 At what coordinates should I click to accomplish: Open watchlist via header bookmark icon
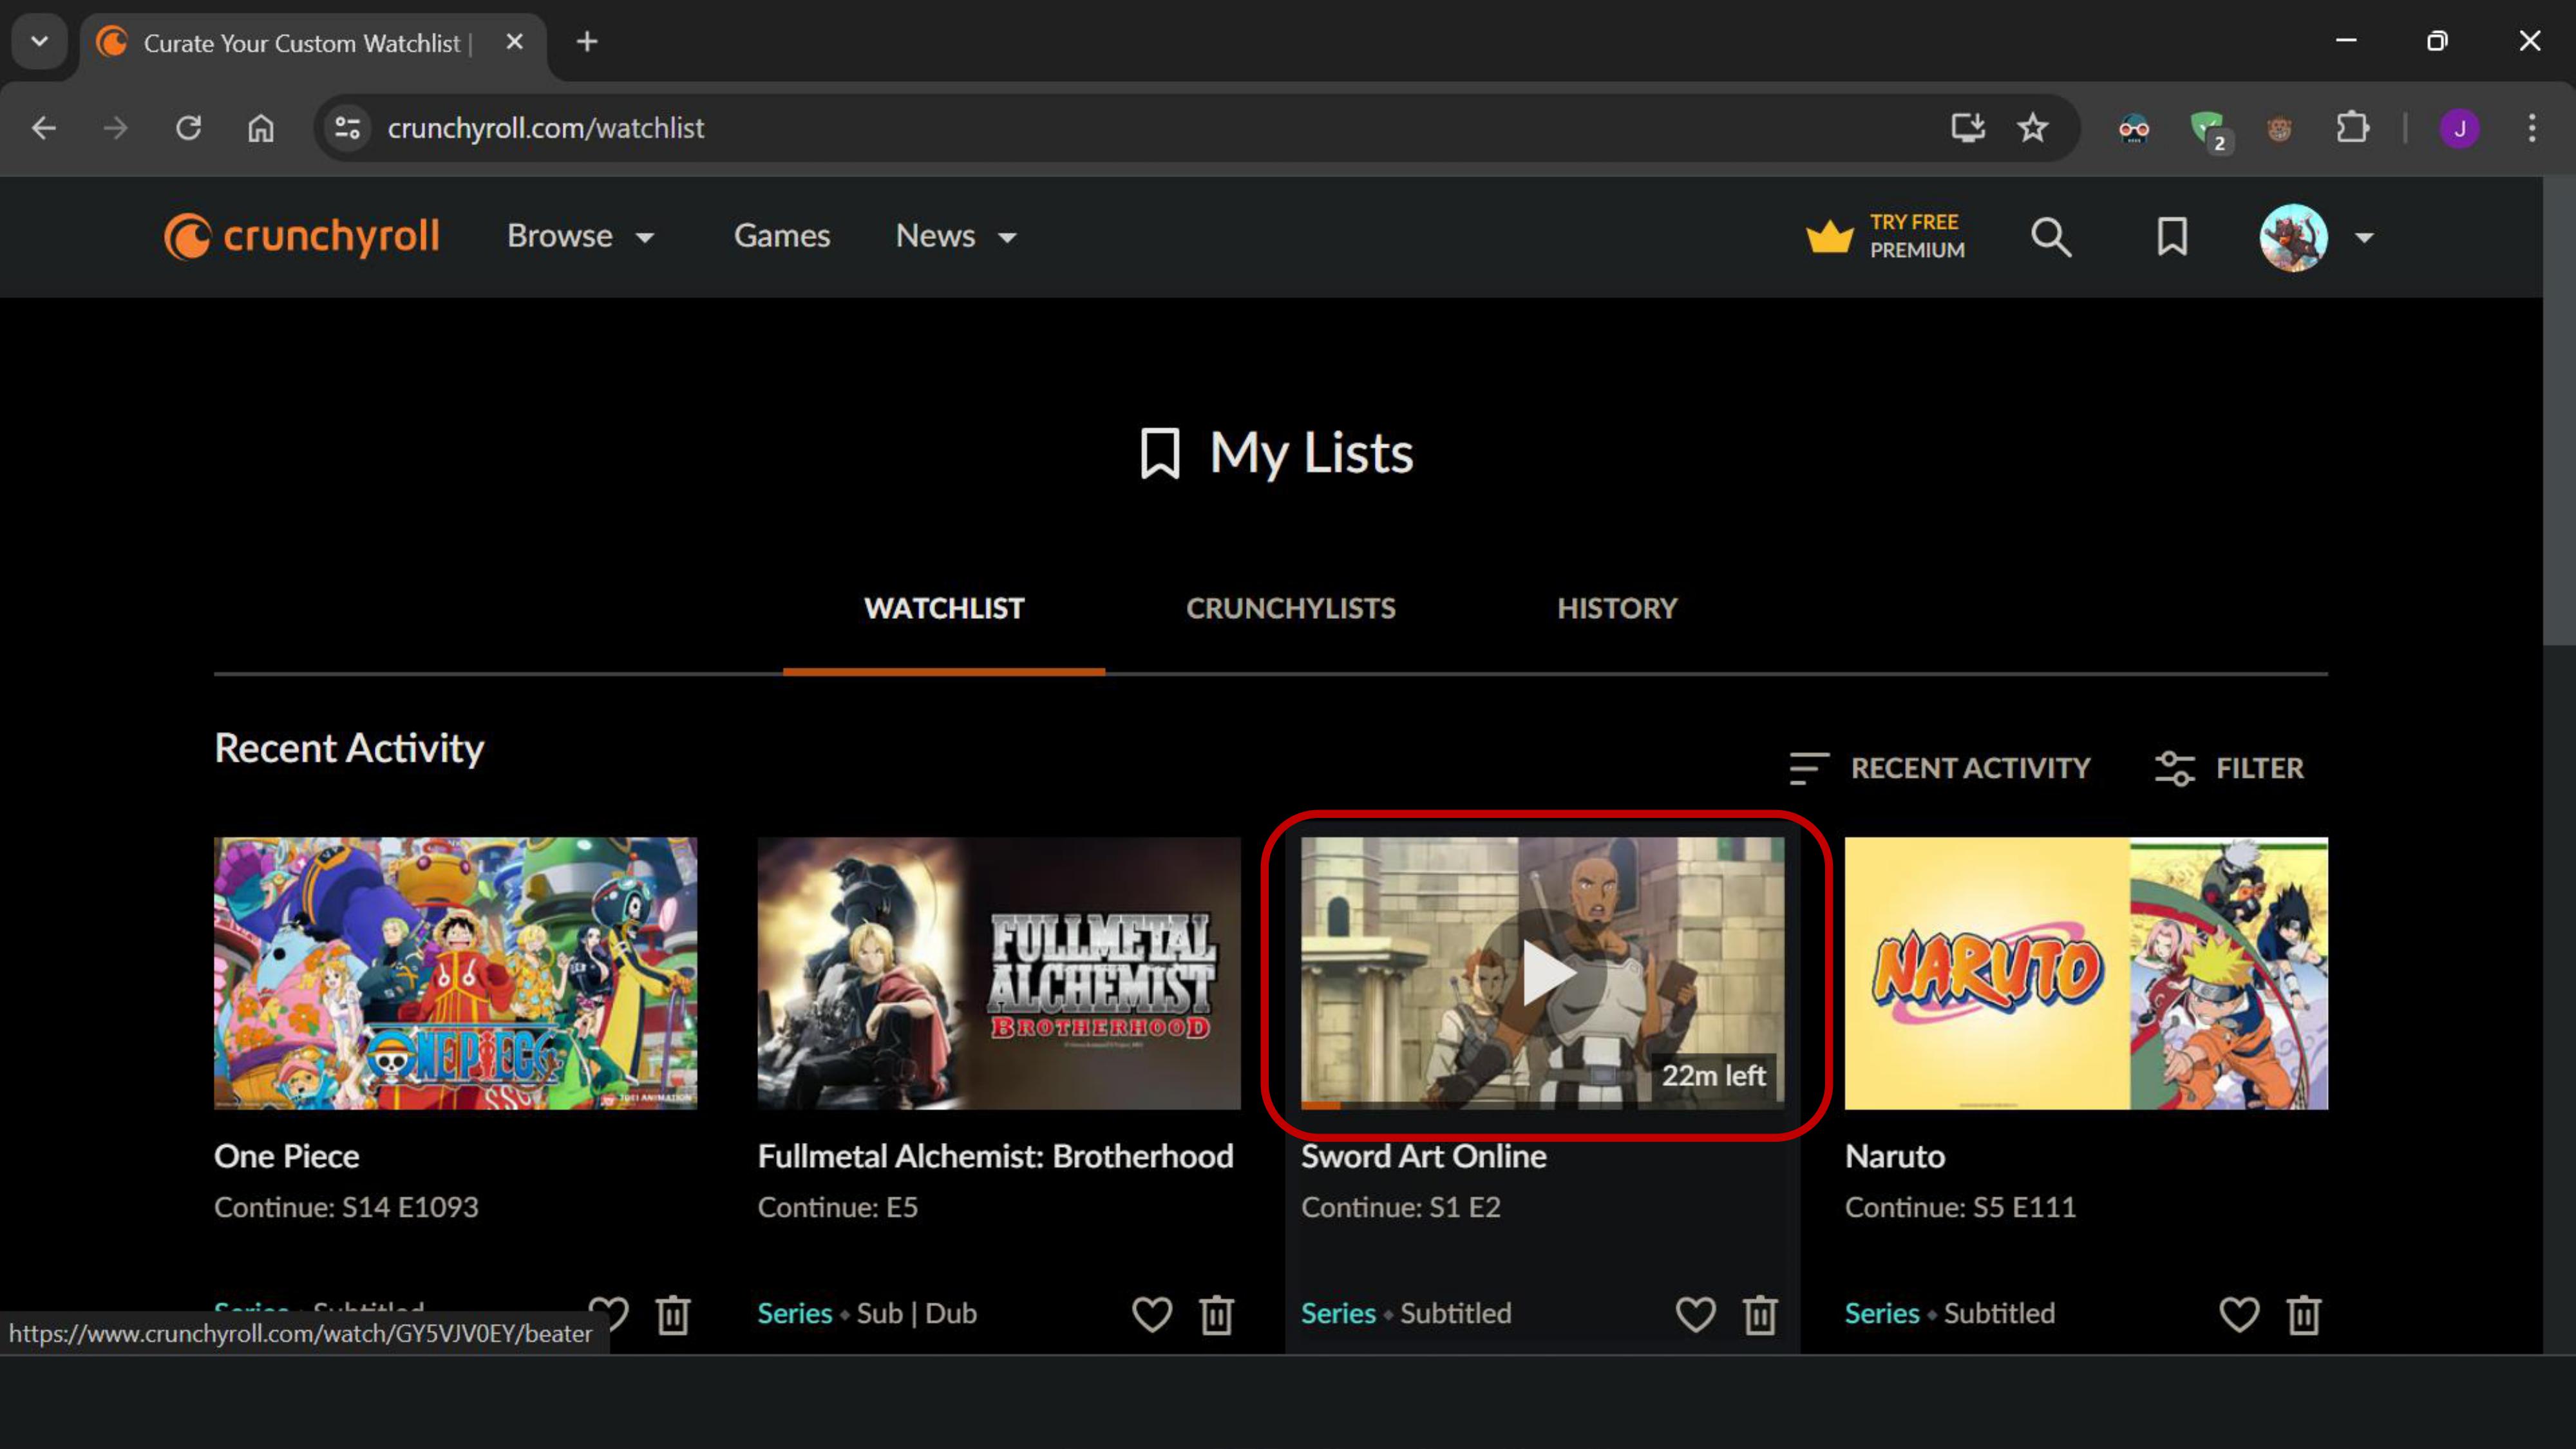pyautogui.click(x=2171, y=237)
